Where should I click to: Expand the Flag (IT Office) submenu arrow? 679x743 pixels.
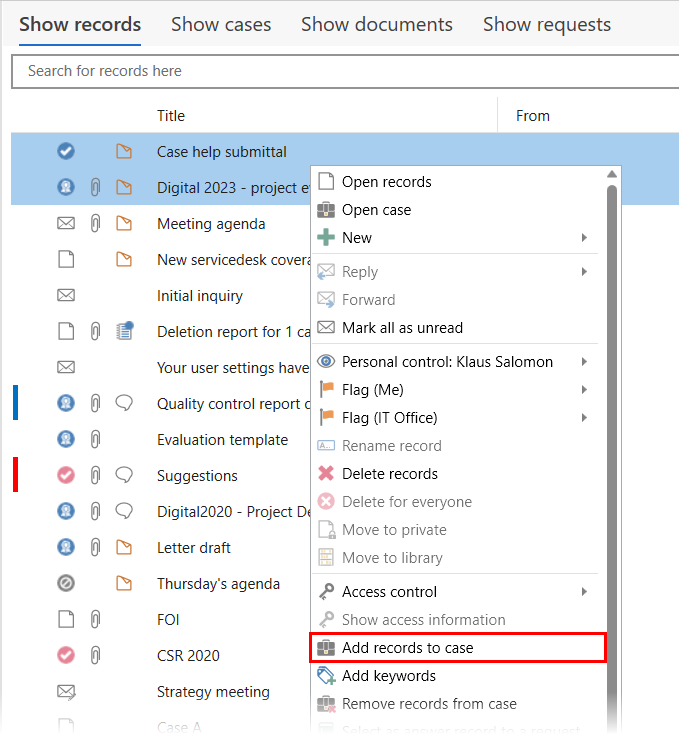(584, 417)
